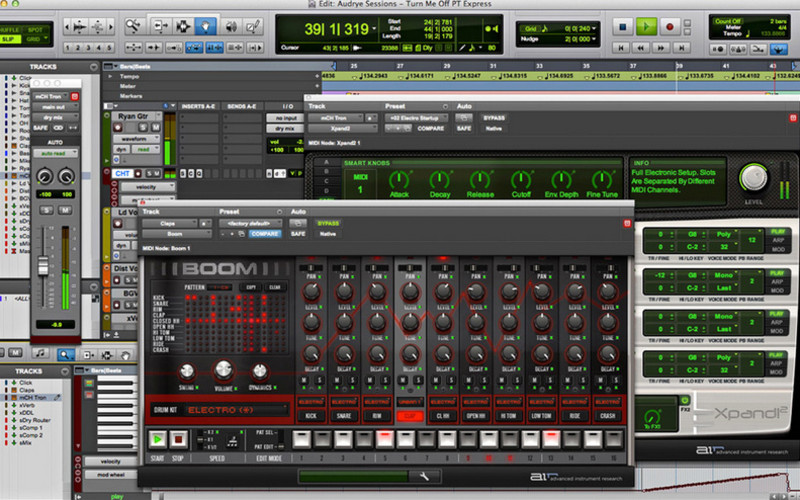
Task: Select sDry Router in lower Tracks list
Action: pos(35,420)
